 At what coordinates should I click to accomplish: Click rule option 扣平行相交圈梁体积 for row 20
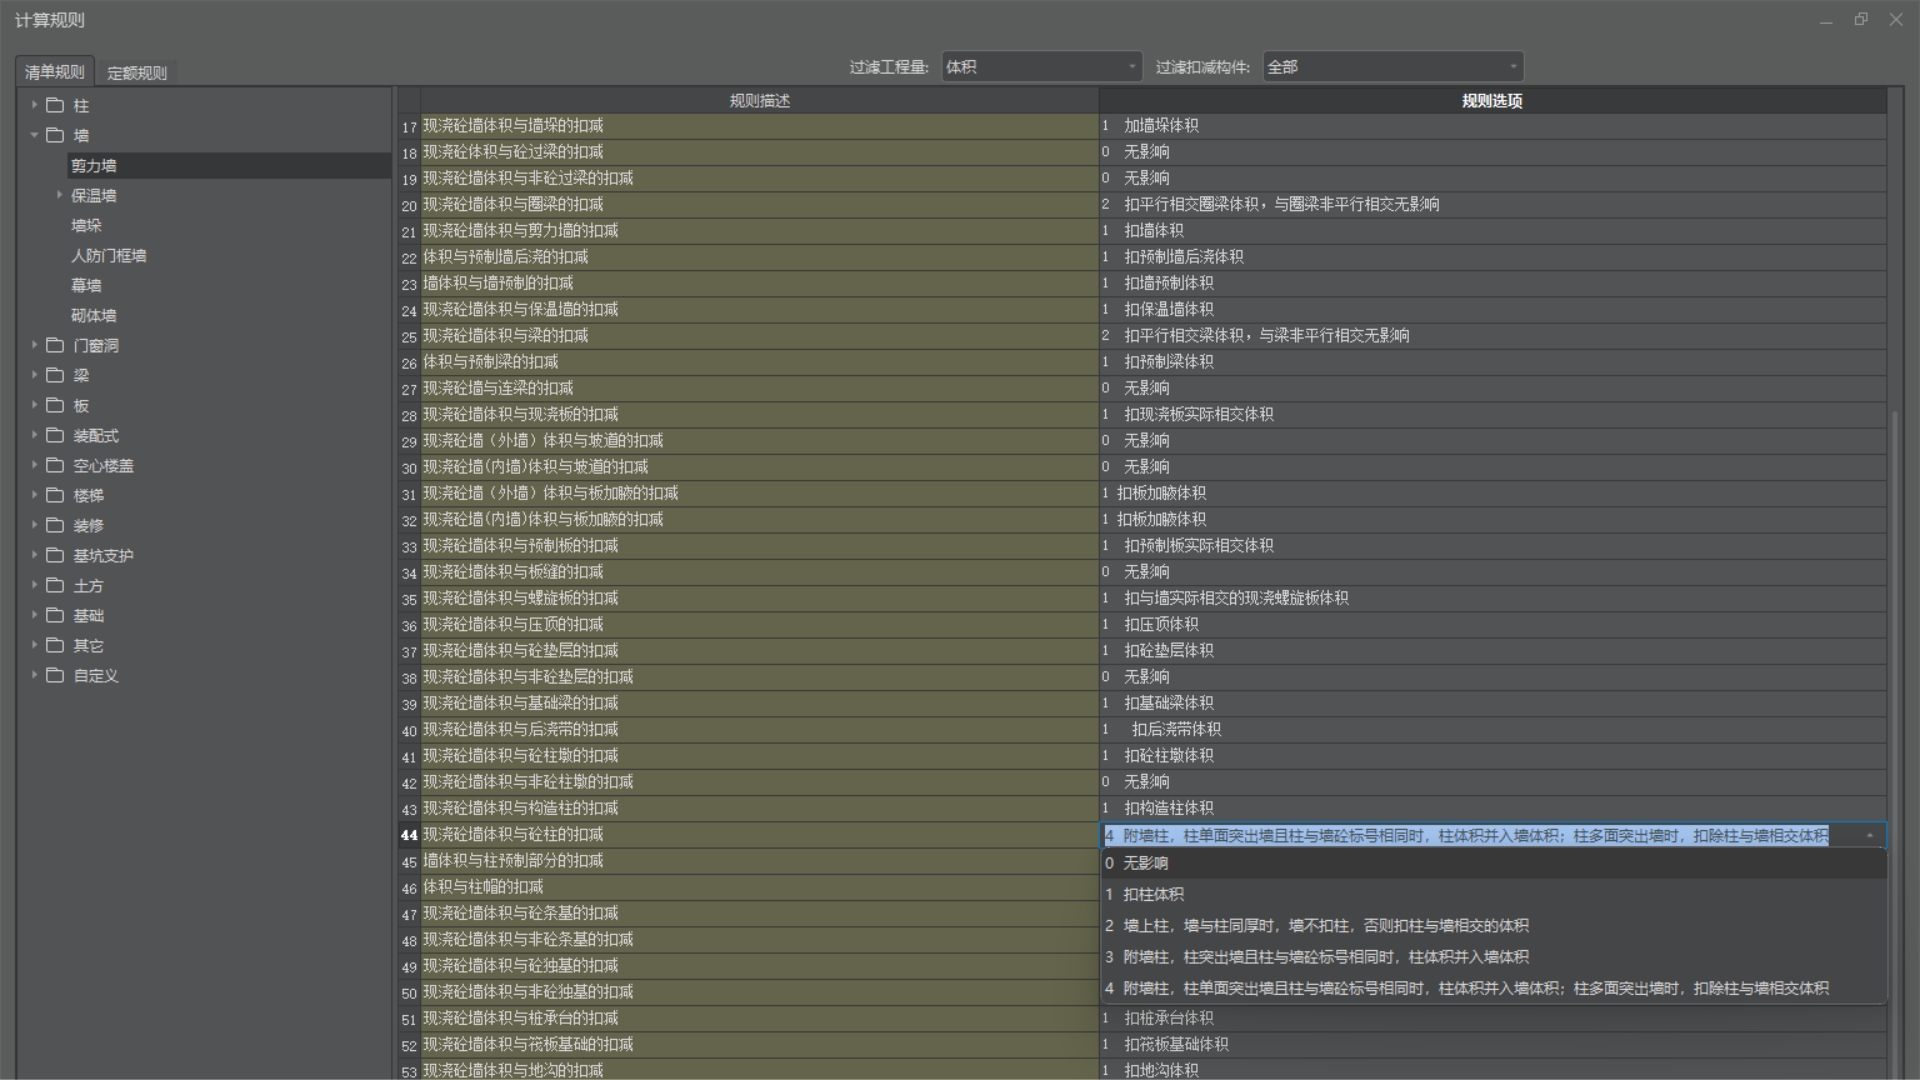1493,205
